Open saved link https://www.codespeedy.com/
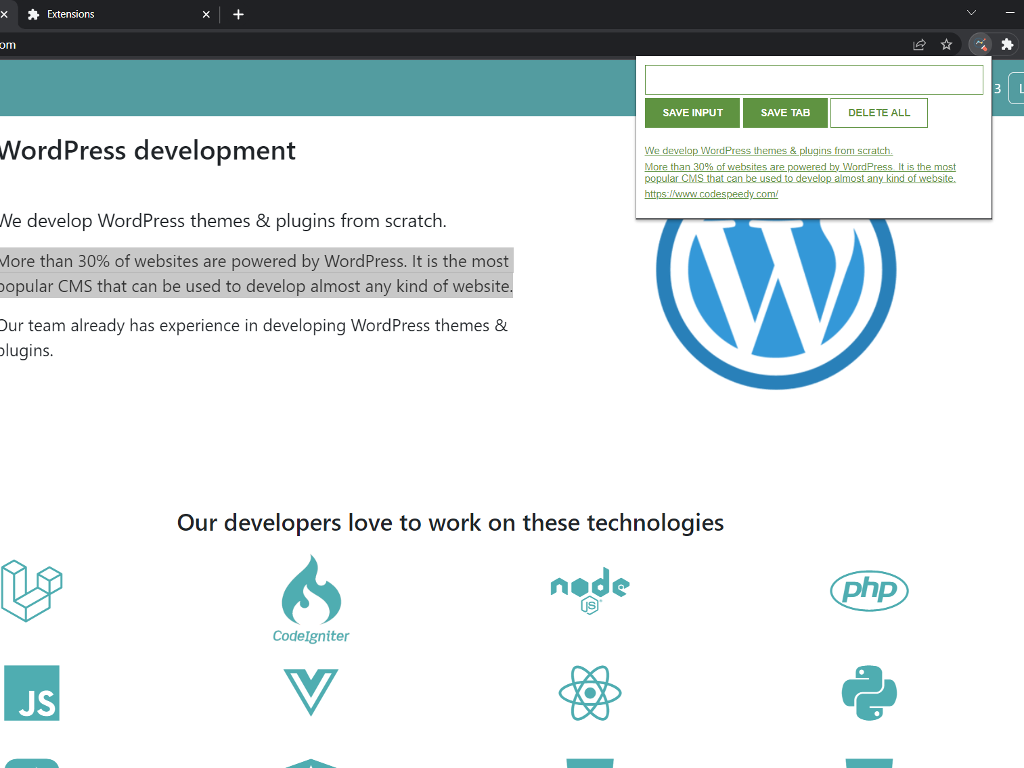The width and height of the screenshot is (1024, 768). 711,194
